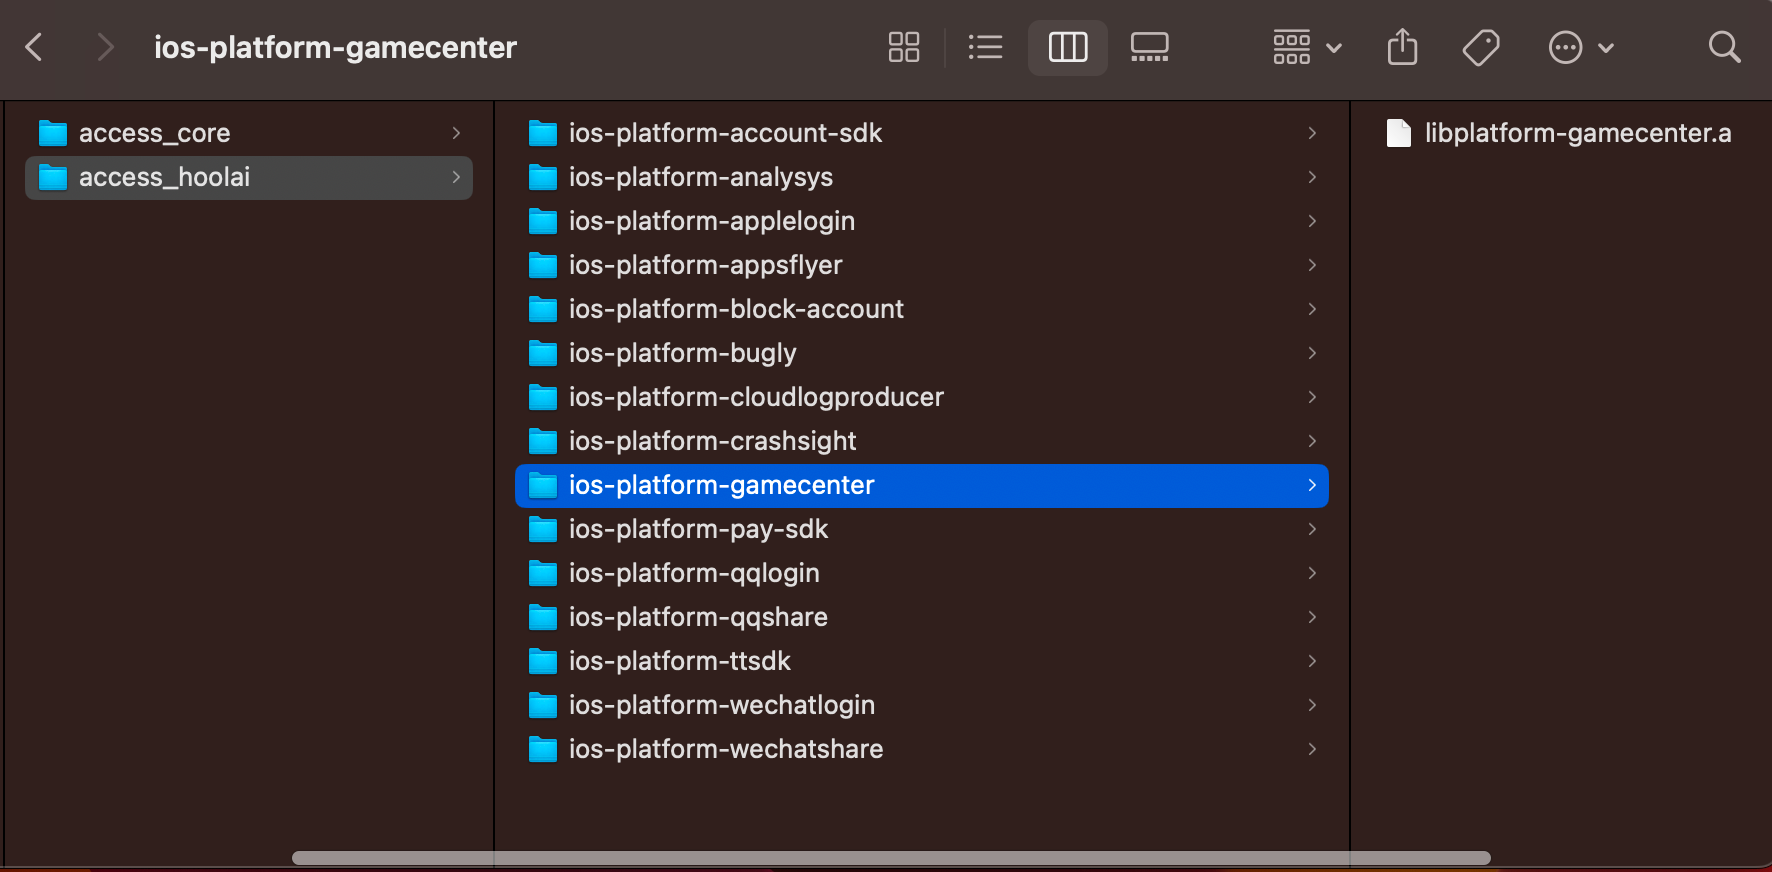
Task: Click folder icon of access_core
Action: point(53,133)
